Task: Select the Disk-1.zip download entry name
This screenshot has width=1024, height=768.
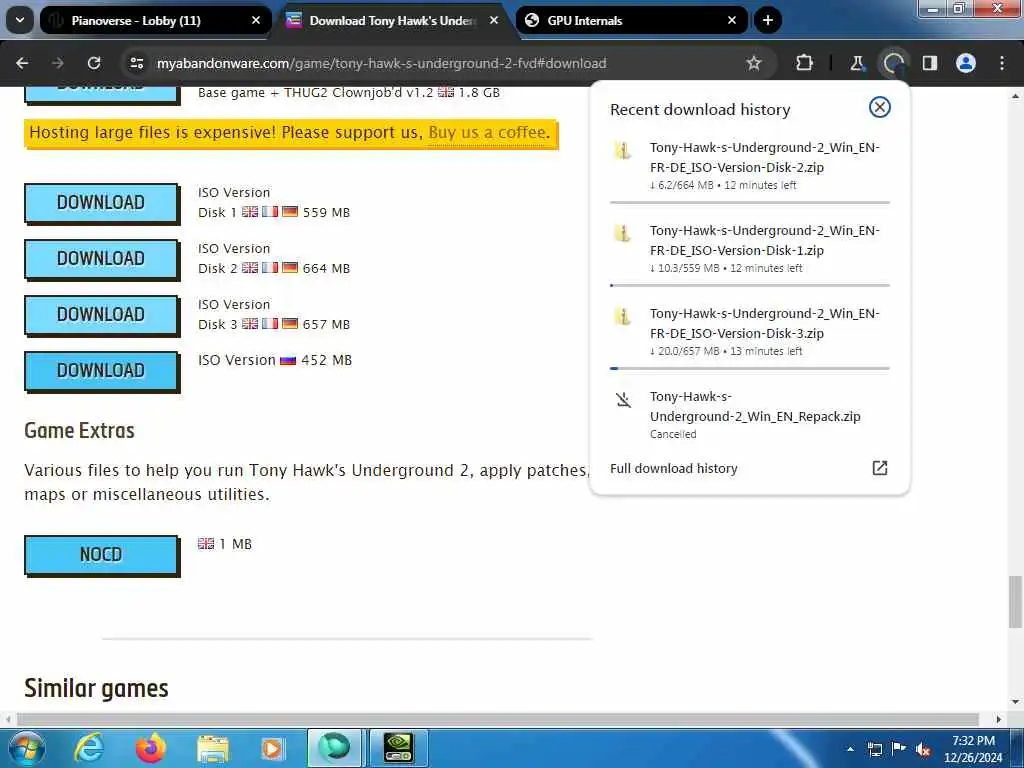Action: (x=764, y=240)
